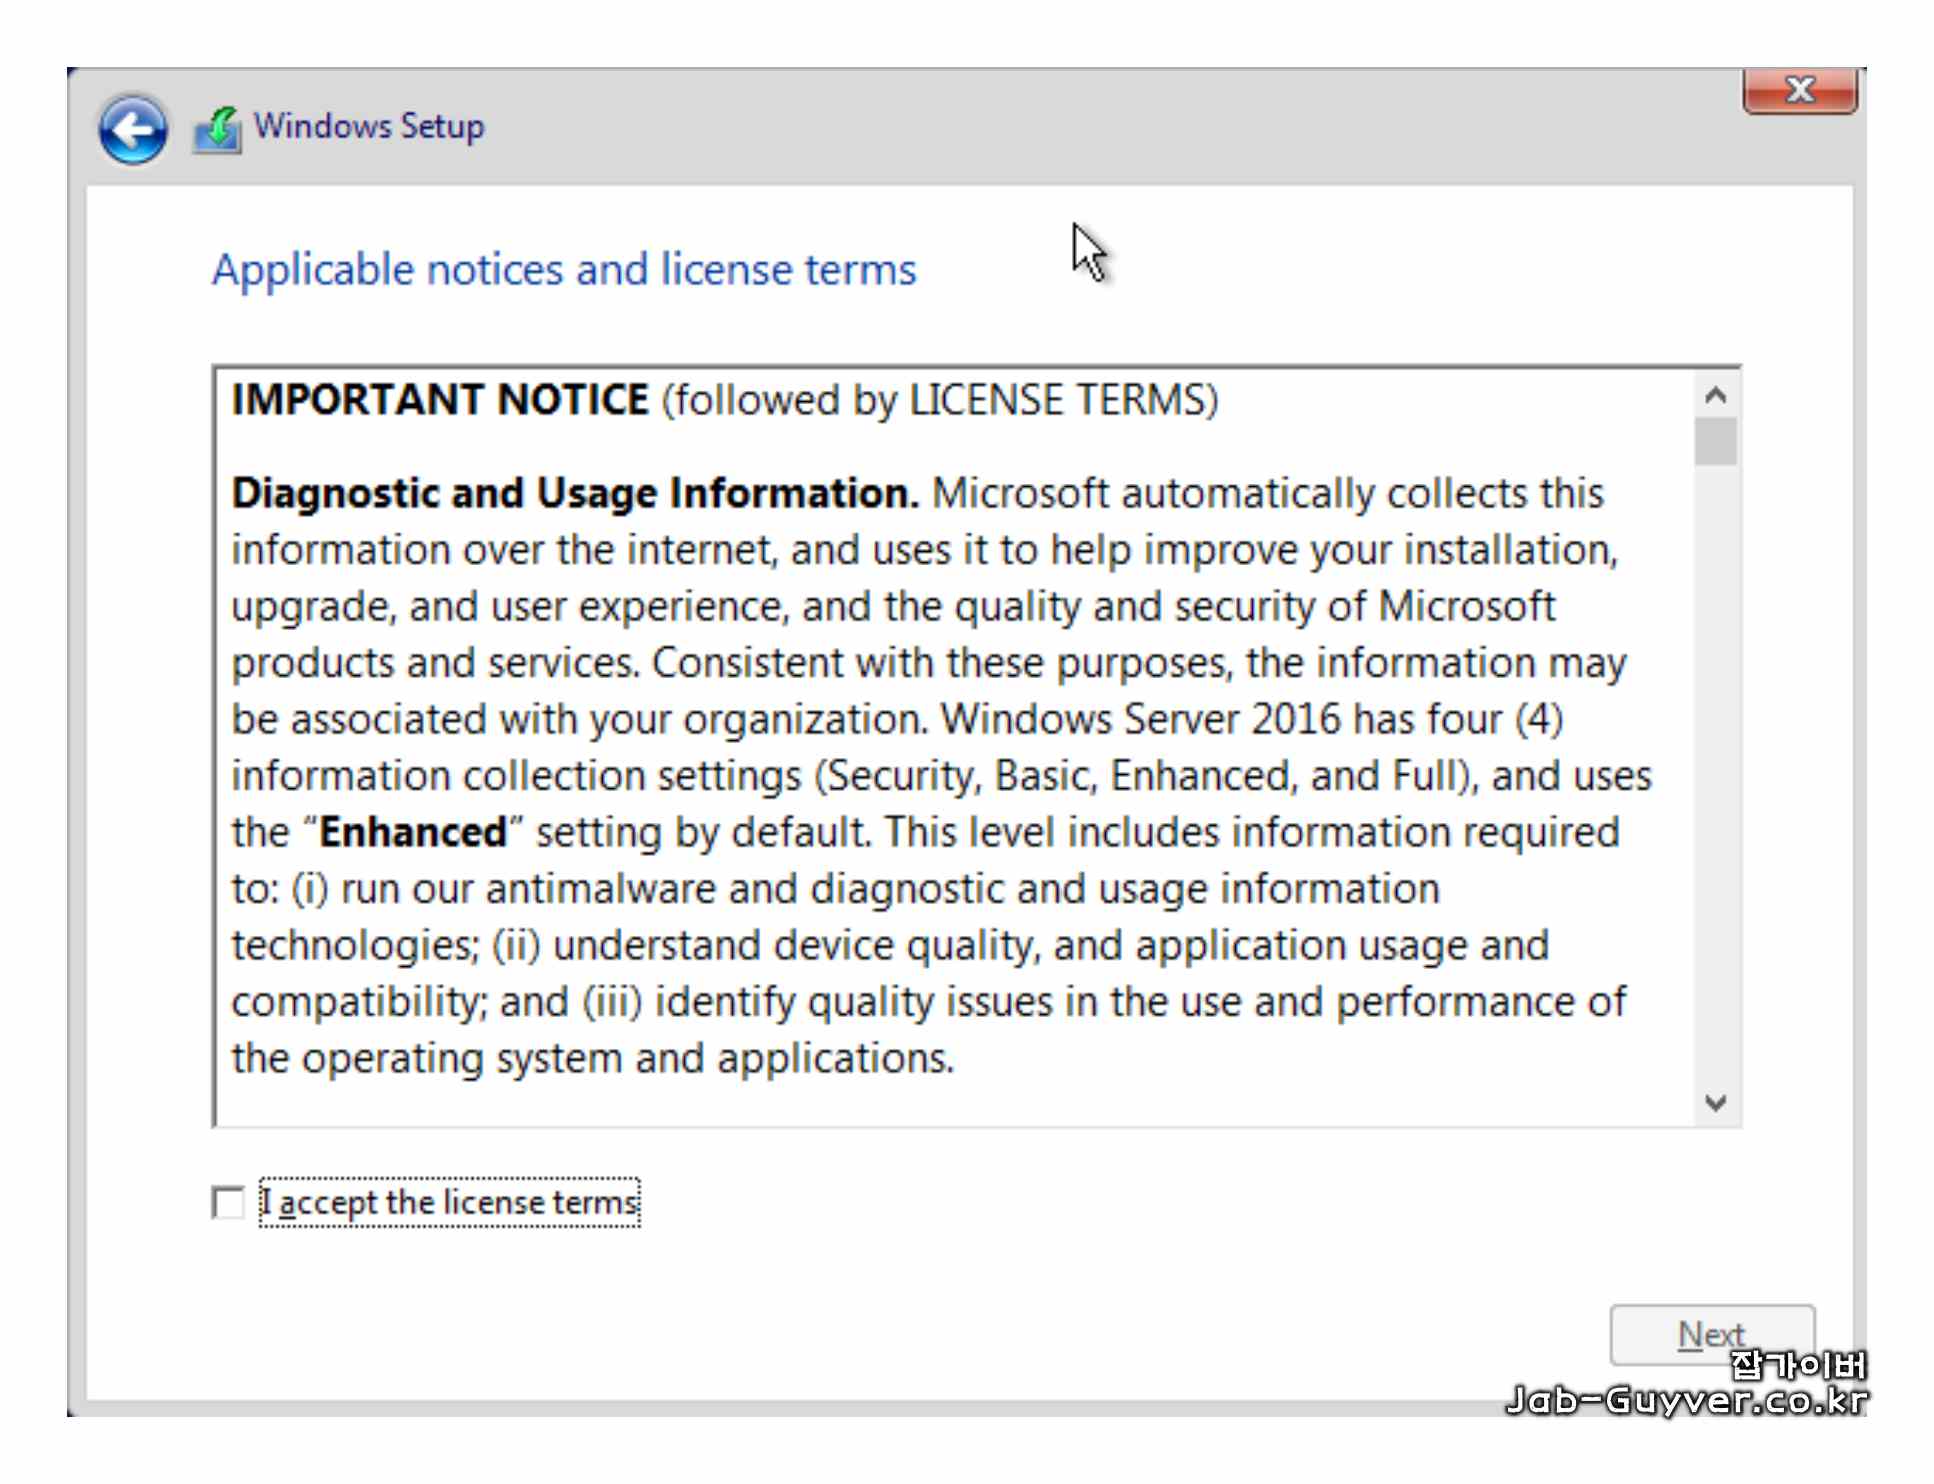
Task: Tick the accept license terms checkbox
Action: [228, 1202]
